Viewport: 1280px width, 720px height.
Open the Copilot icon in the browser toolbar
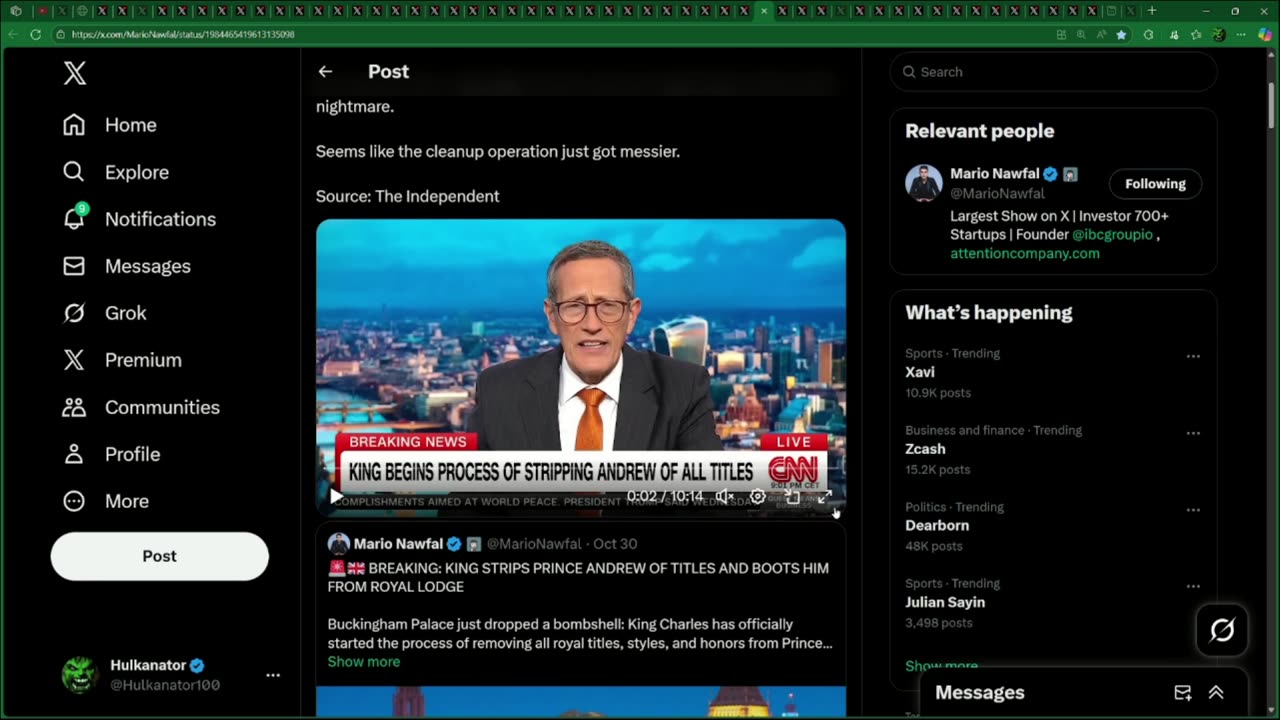[x=1265, y=34]
